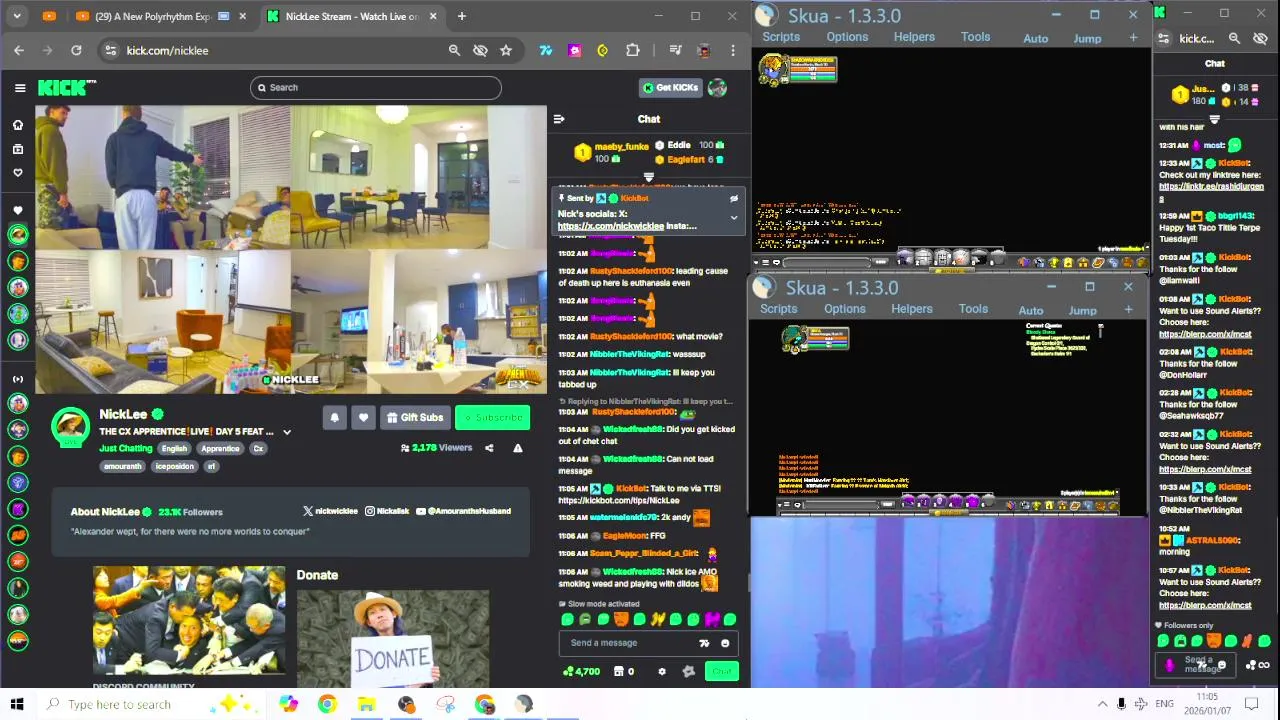This screenshot has width=1280, height=720.
Task: Open chat settings gear icon
Action: 661,671
